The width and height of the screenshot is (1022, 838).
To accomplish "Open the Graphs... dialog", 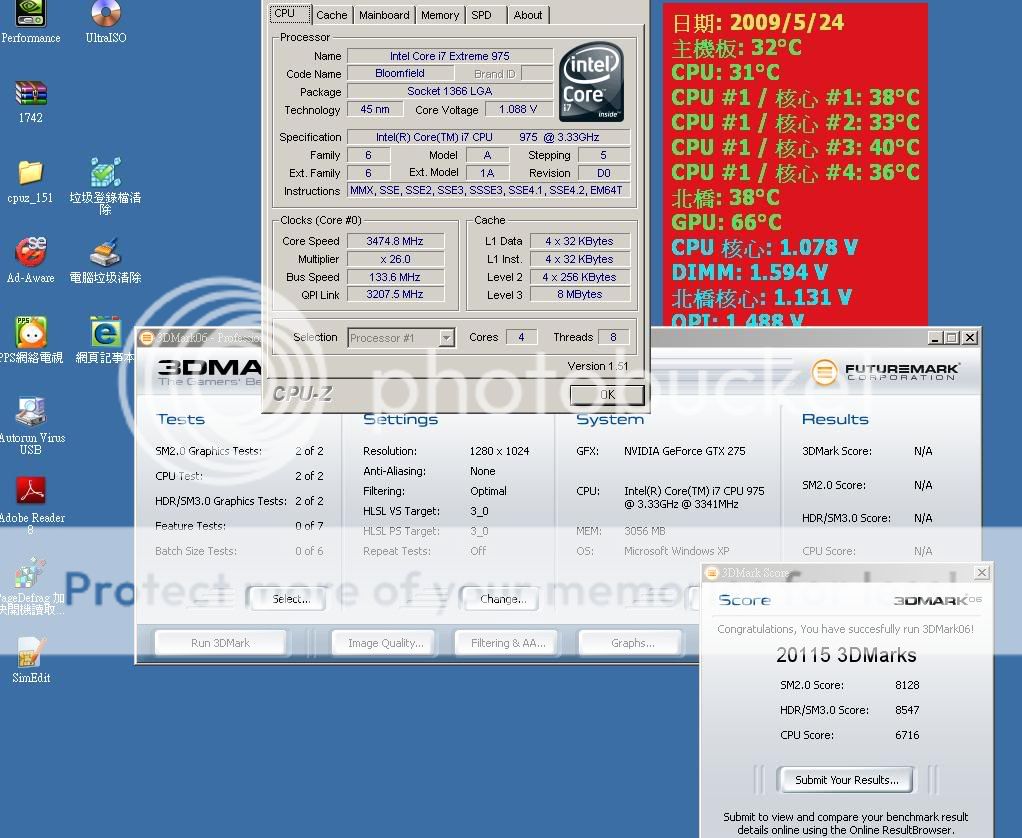I will [x=632, y=643].
